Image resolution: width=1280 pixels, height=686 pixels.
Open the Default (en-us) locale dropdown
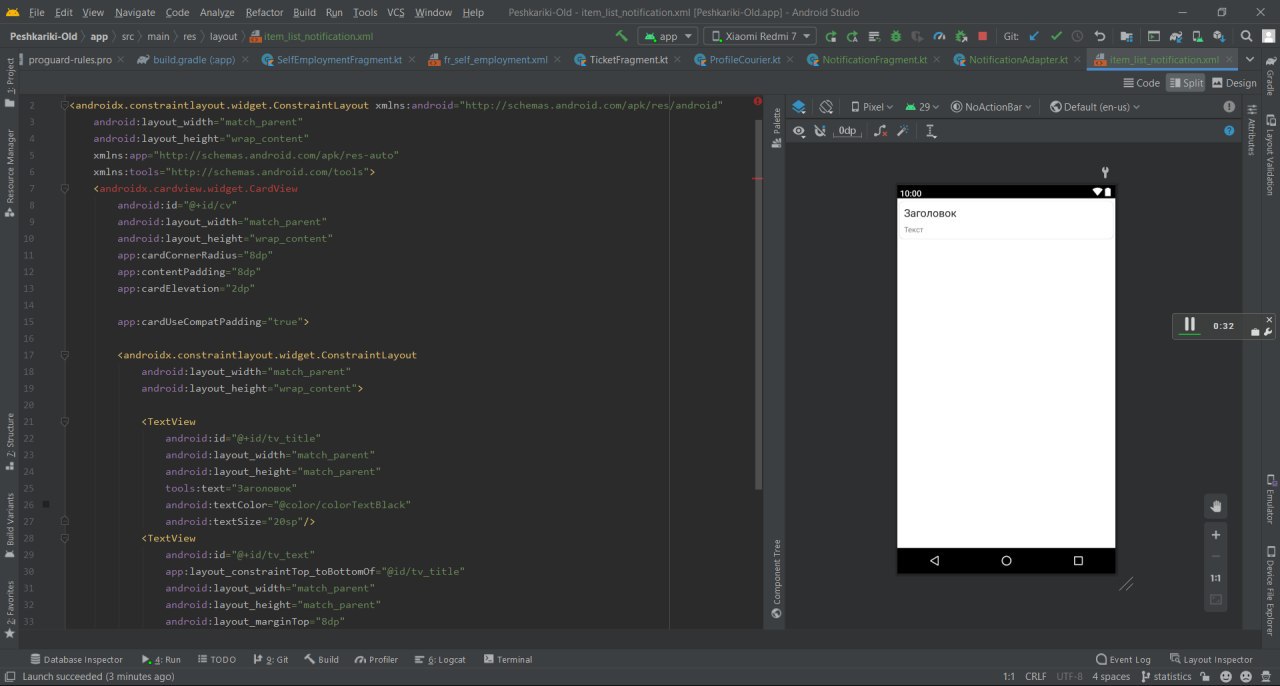(1094, 107)
